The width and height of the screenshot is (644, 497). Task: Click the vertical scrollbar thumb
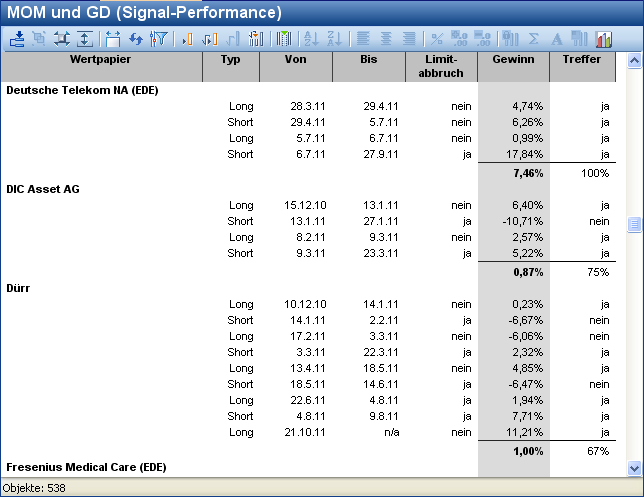(x=634, y=225)
